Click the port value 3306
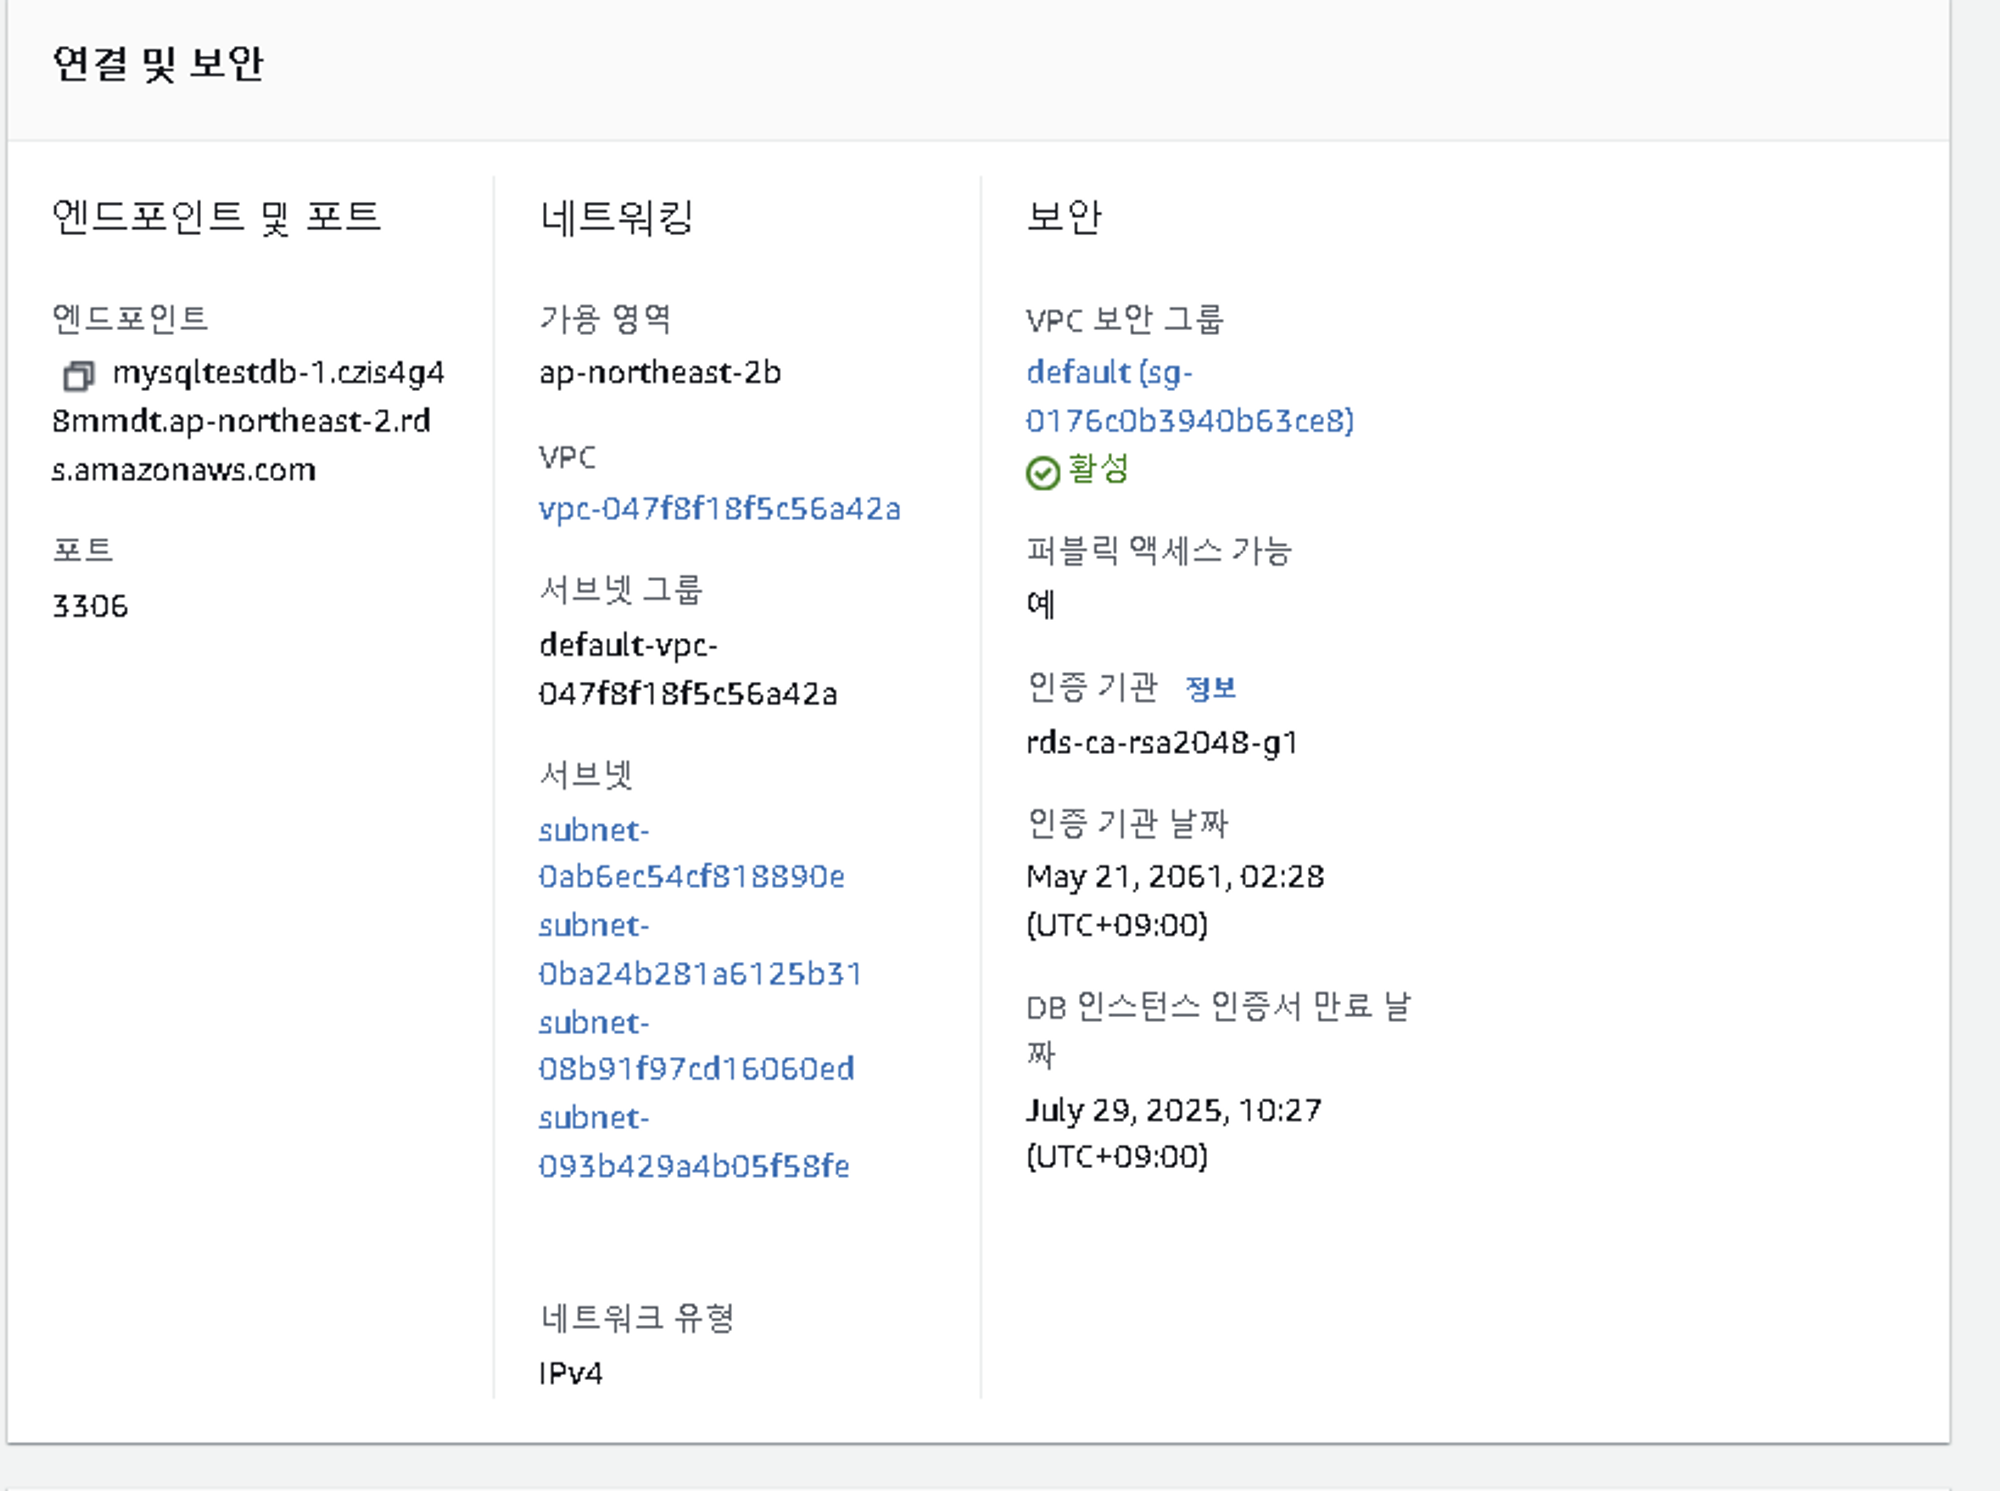Viewport: 2000px width, 1491px height. [x=90, y=606]
